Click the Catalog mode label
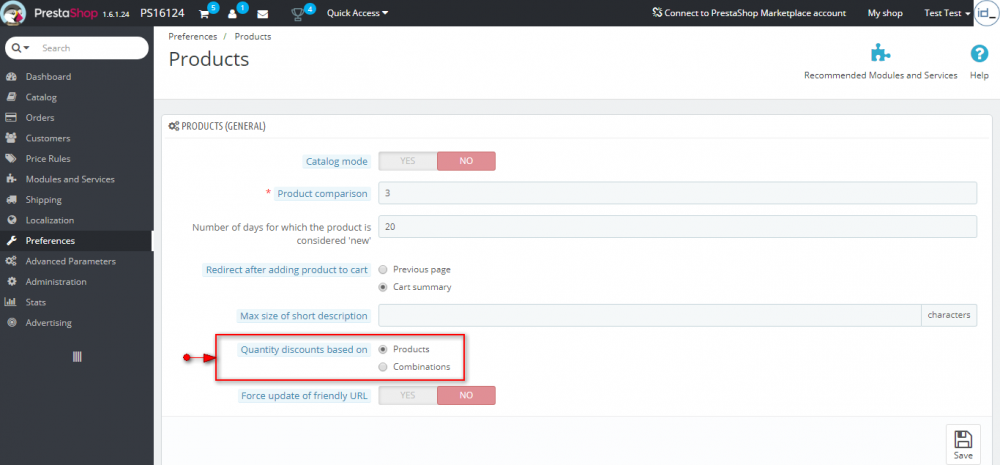Image resolution: width=1000 pixels, height=465 pixels. 337,161
